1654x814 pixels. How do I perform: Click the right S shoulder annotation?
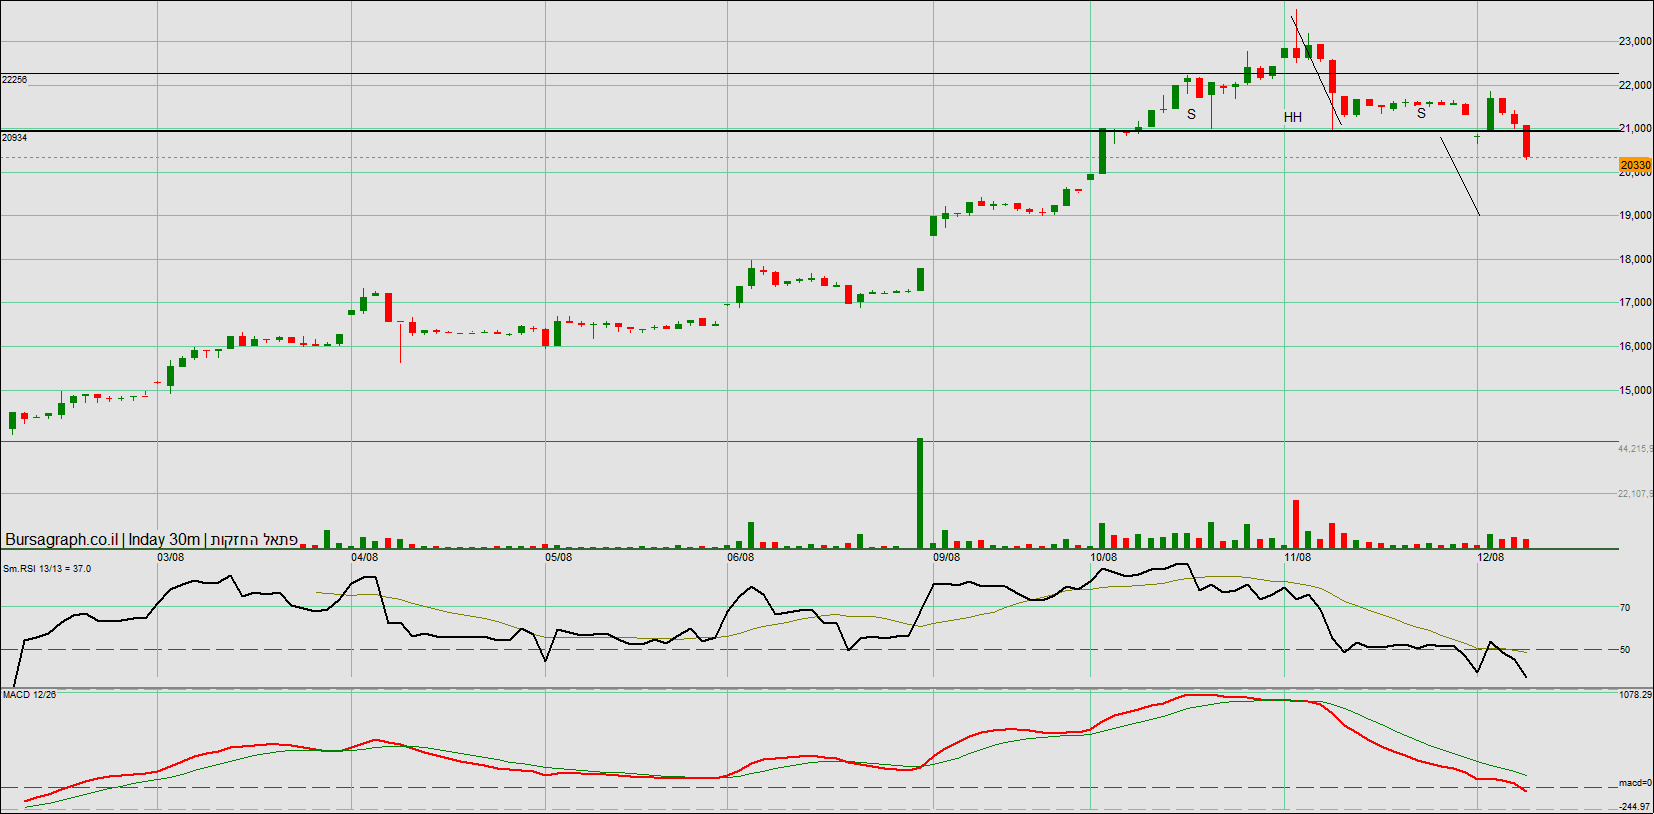[1421, 114]
